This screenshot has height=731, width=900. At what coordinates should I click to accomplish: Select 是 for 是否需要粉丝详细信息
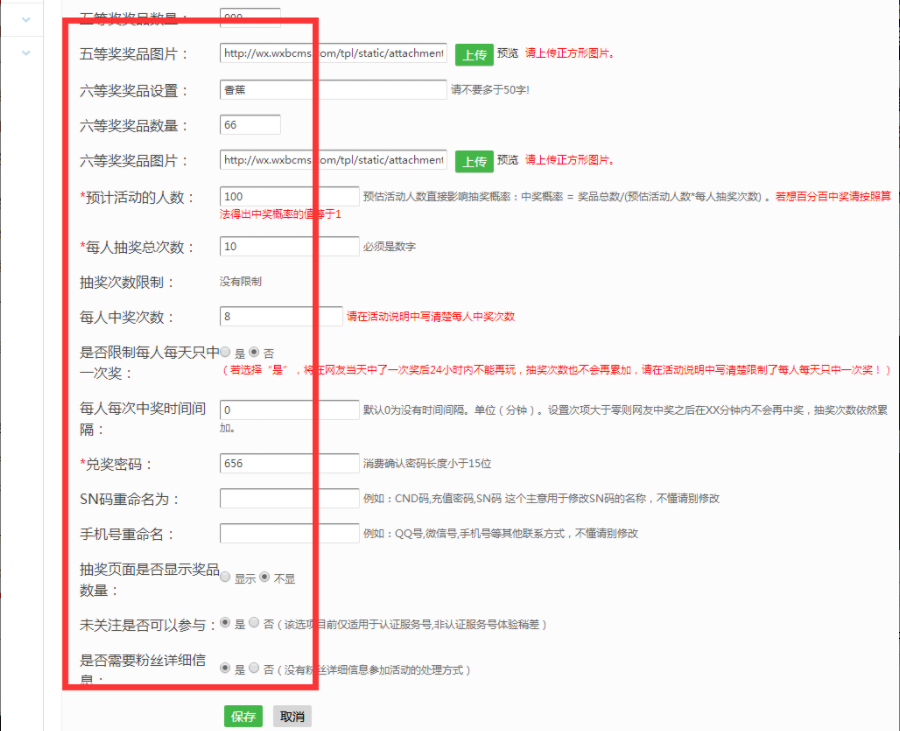pos(226,667)
